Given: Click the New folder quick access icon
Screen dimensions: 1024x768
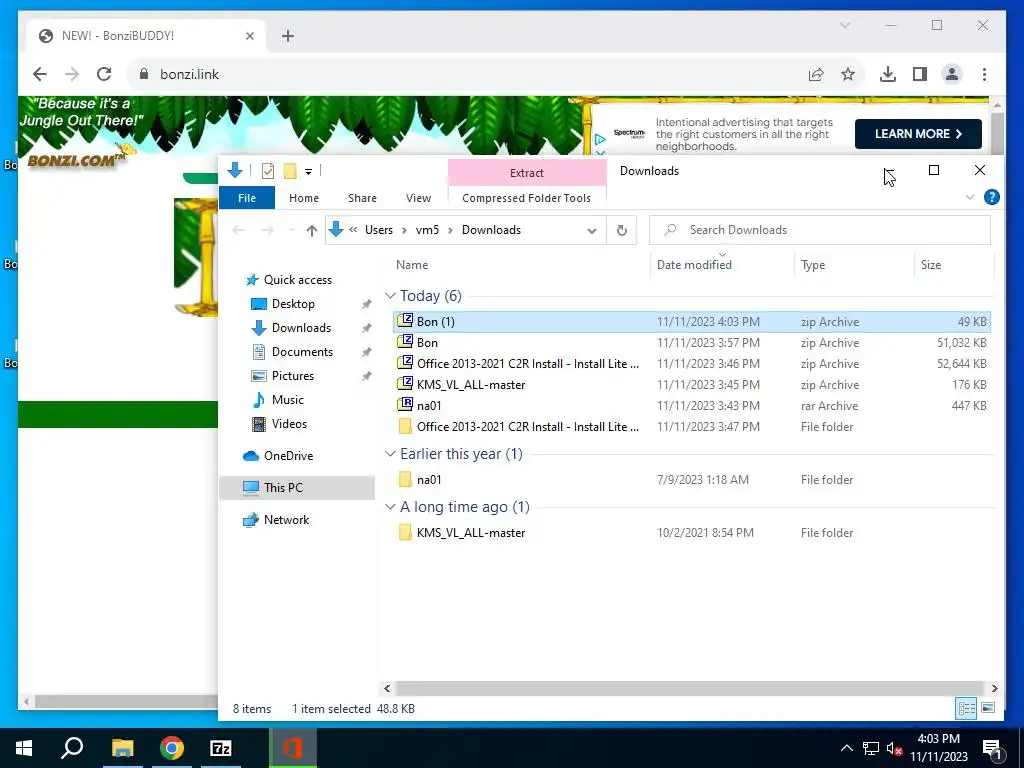Looking at the screenshot, I should point(290,171).
